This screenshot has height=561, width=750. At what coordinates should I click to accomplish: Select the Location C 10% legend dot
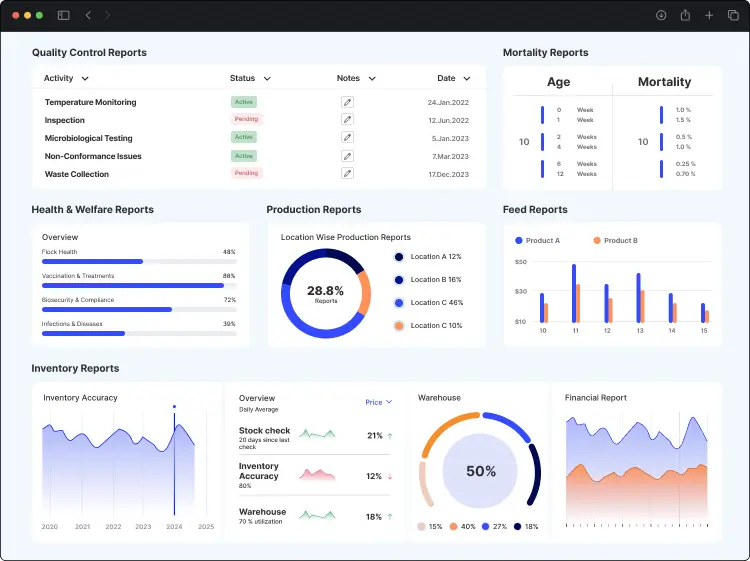(399, 326)
